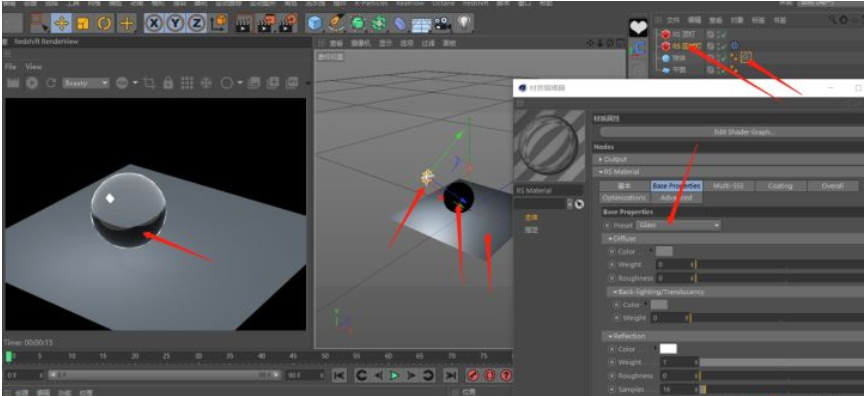Step to next frame
The image size is (866, 396).
point(411,376)
